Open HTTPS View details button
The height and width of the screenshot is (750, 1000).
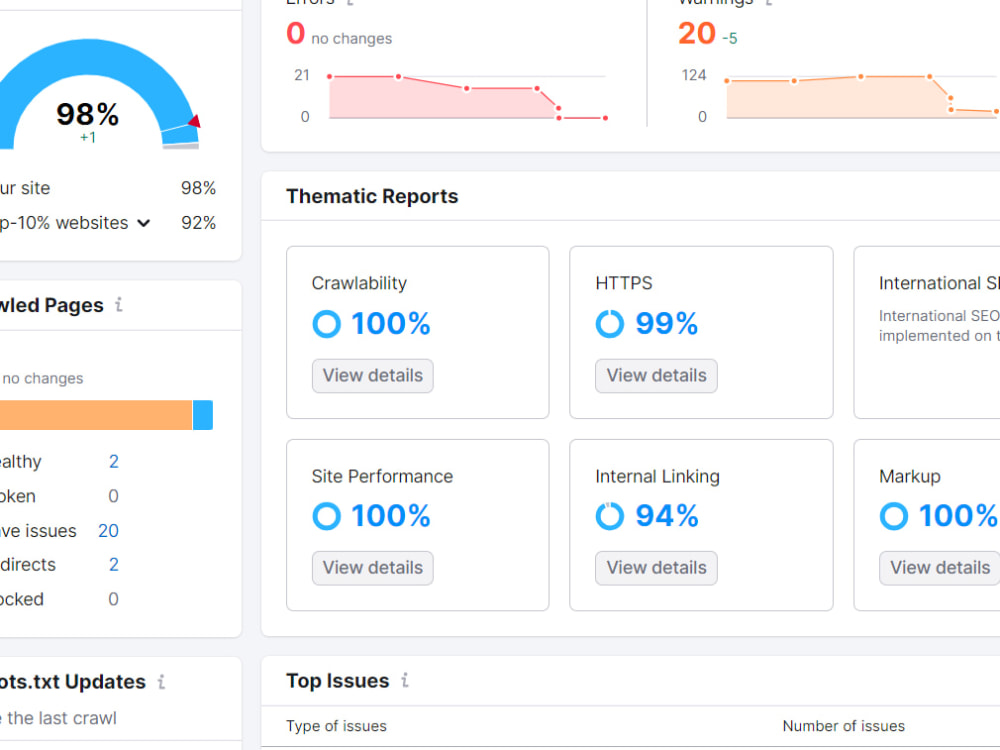click(656, 376)
